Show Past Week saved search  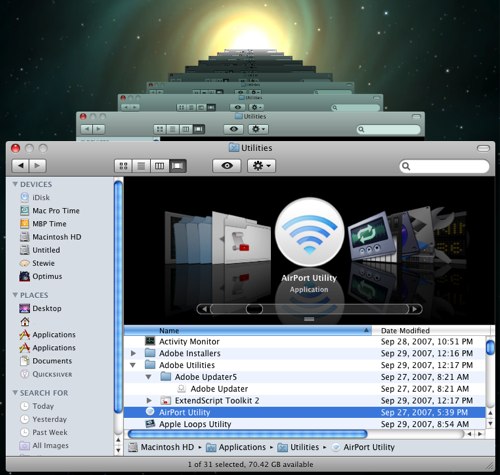44,432
